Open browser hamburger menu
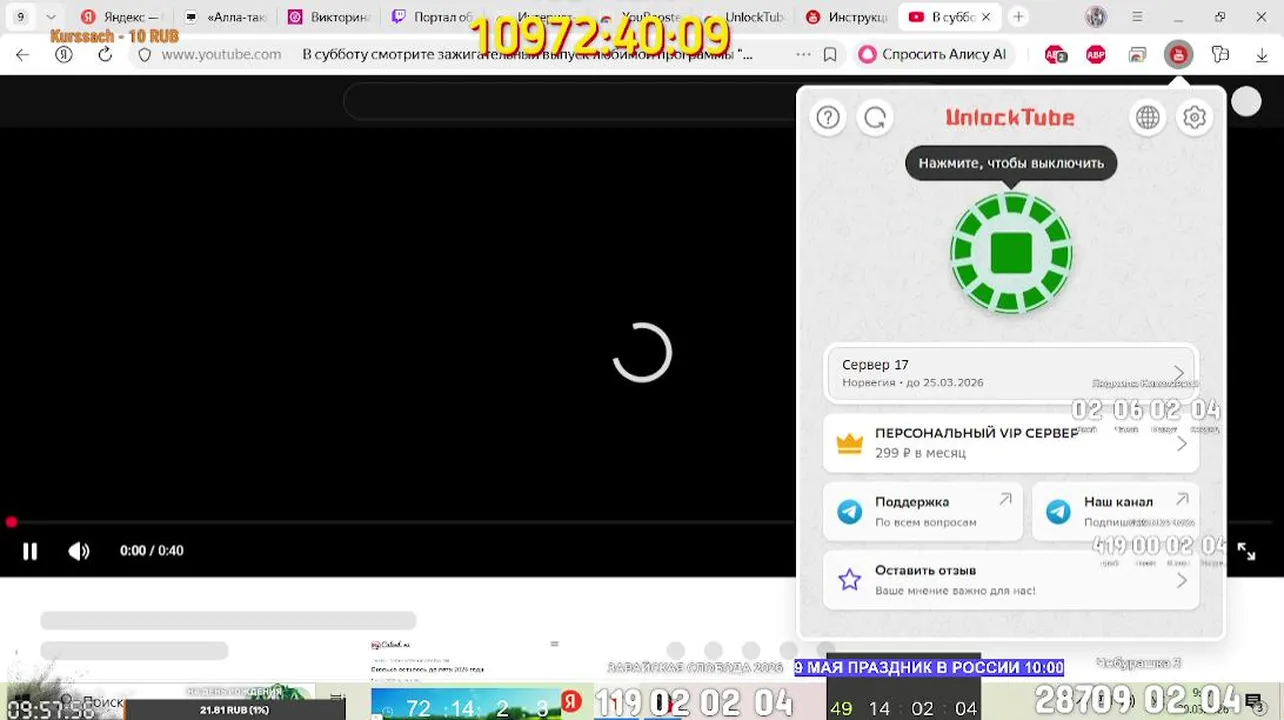The width and height of the screenshot is (1284, 720). point(1137,17)
